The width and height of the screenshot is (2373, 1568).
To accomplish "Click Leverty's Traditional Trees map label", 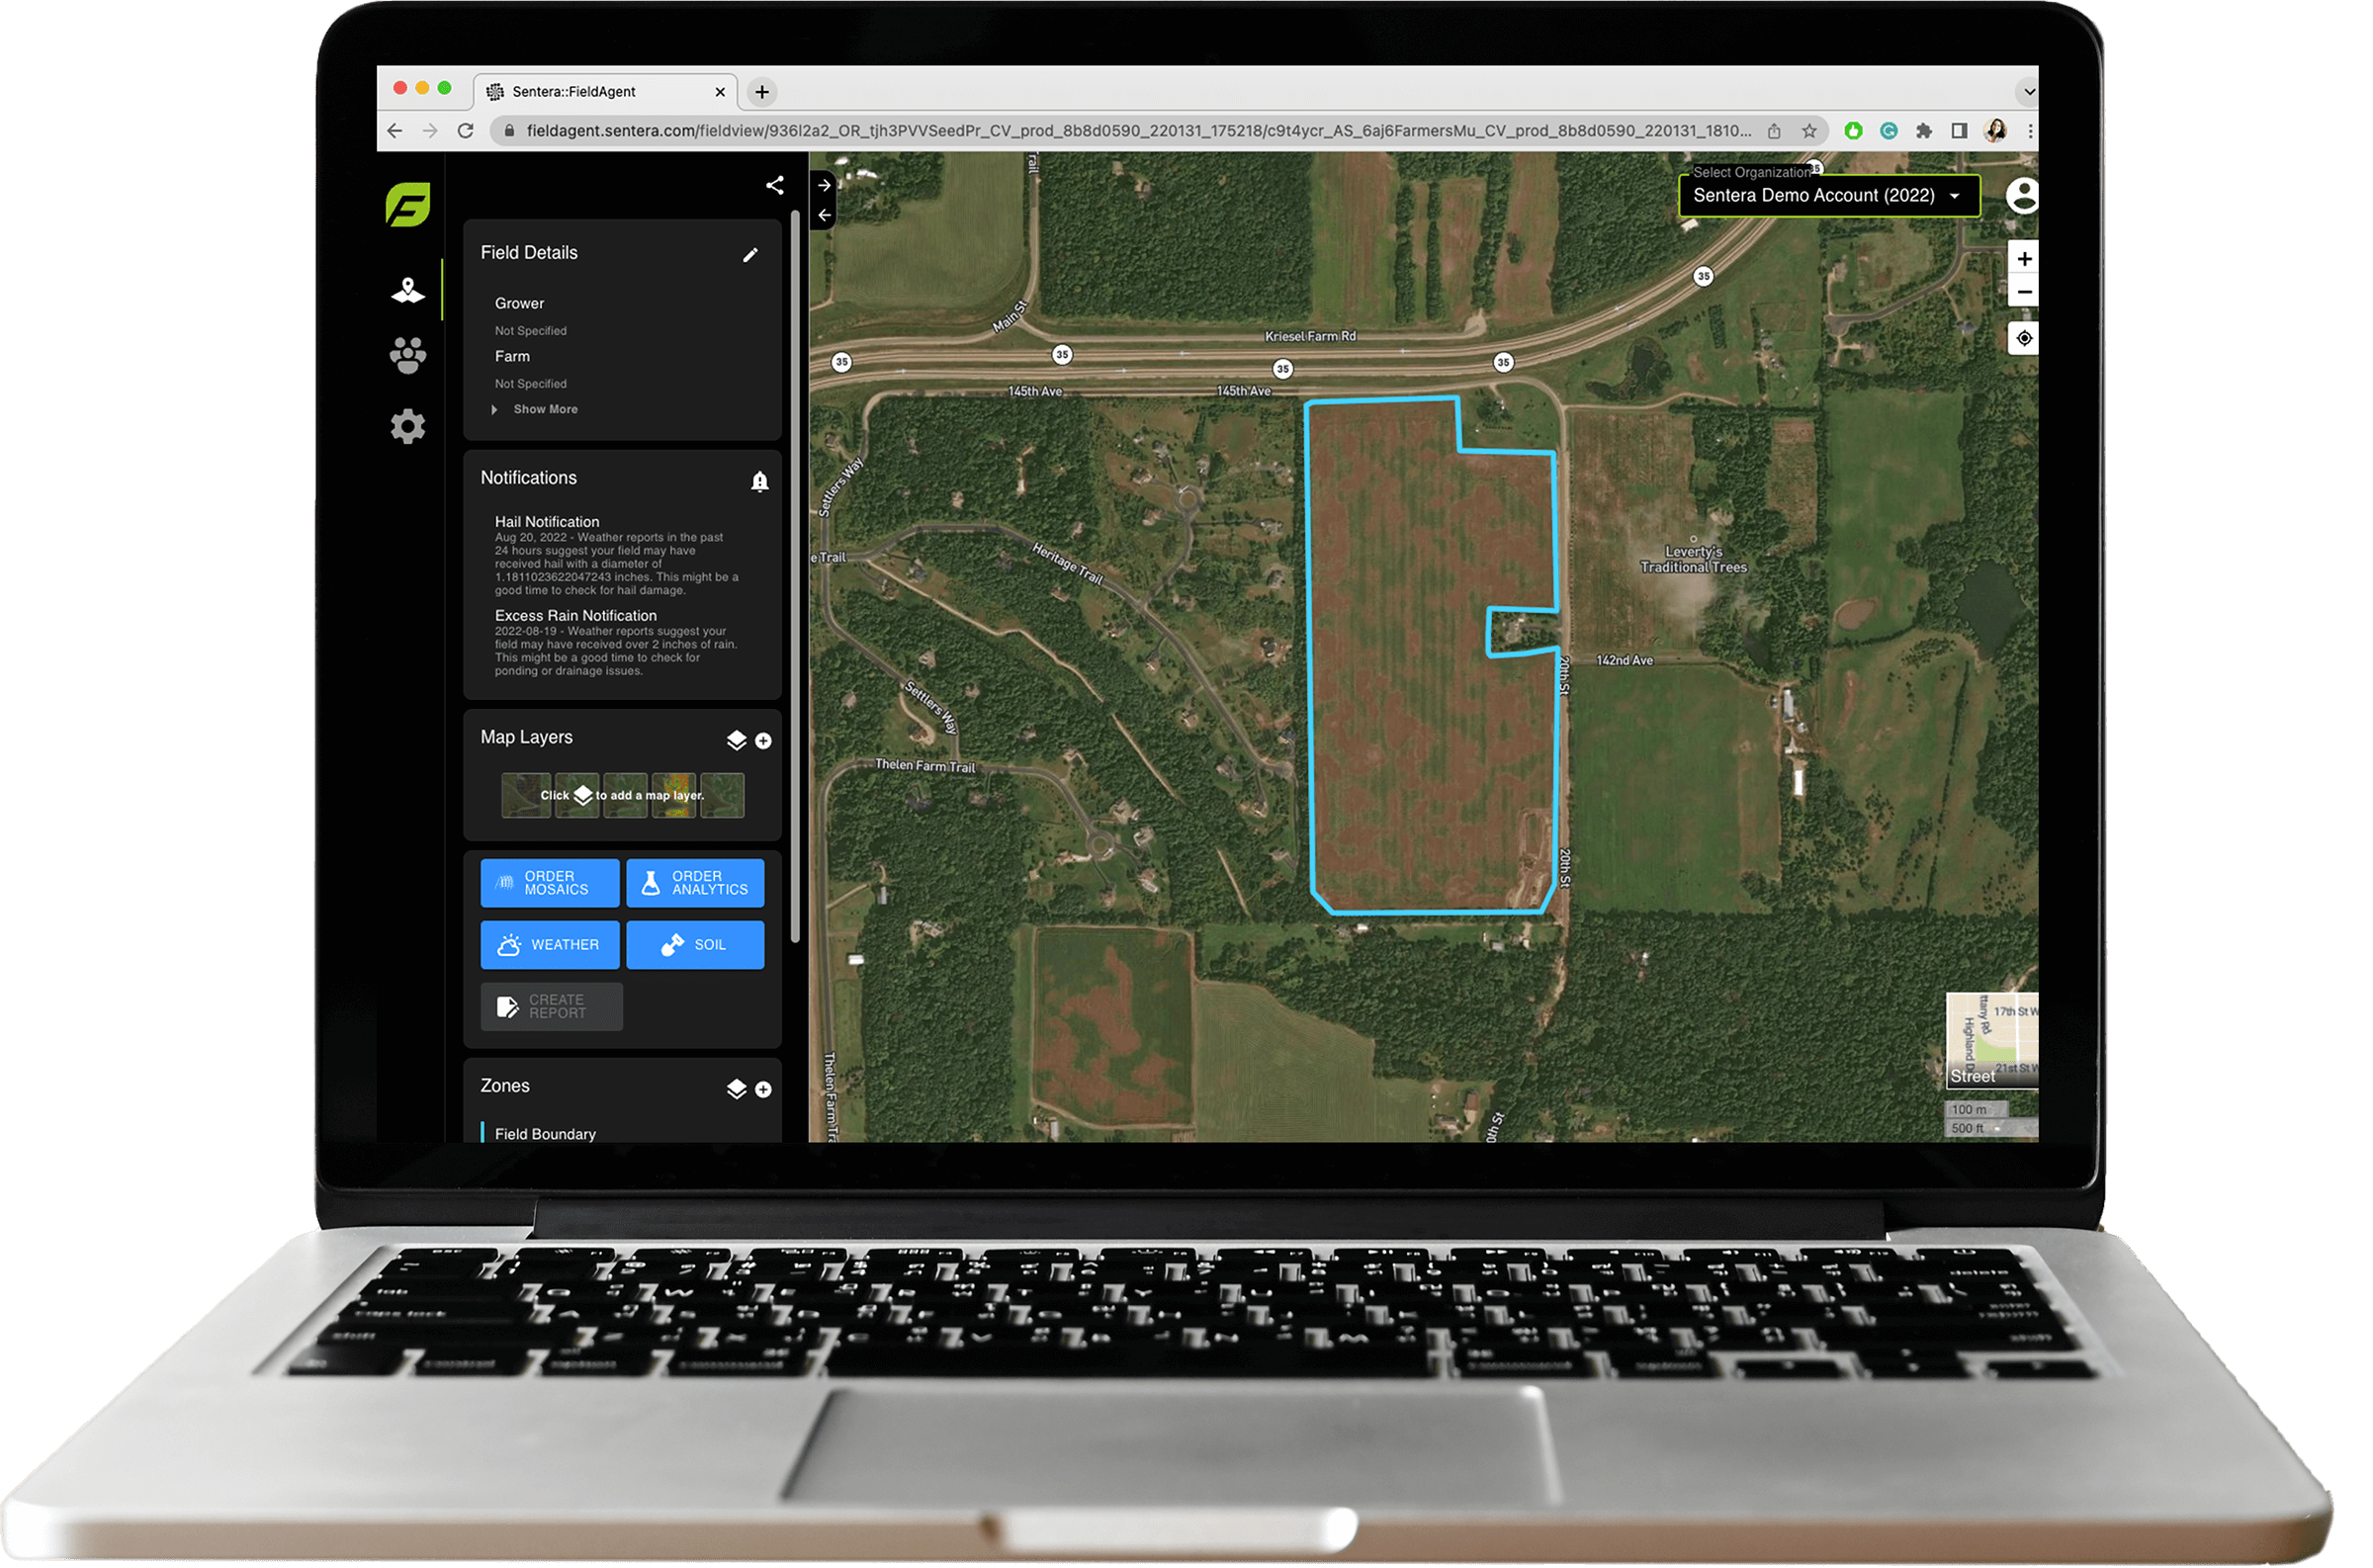I will 1694,560.
